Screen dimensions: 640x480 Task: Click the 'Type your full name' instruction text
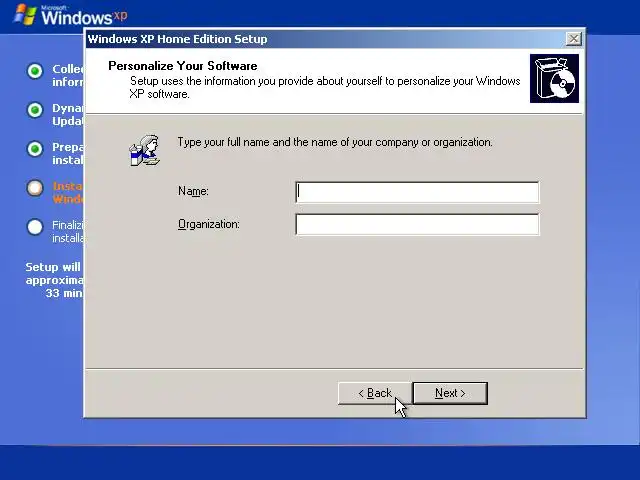[x=335, y=142]
